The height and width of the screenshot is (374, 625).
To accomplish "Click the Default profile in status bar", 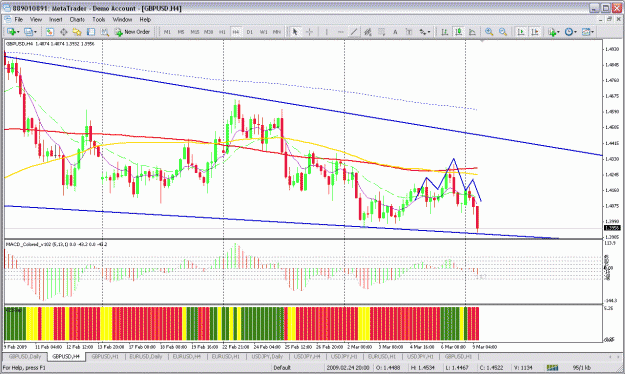I will coord(282,368).
